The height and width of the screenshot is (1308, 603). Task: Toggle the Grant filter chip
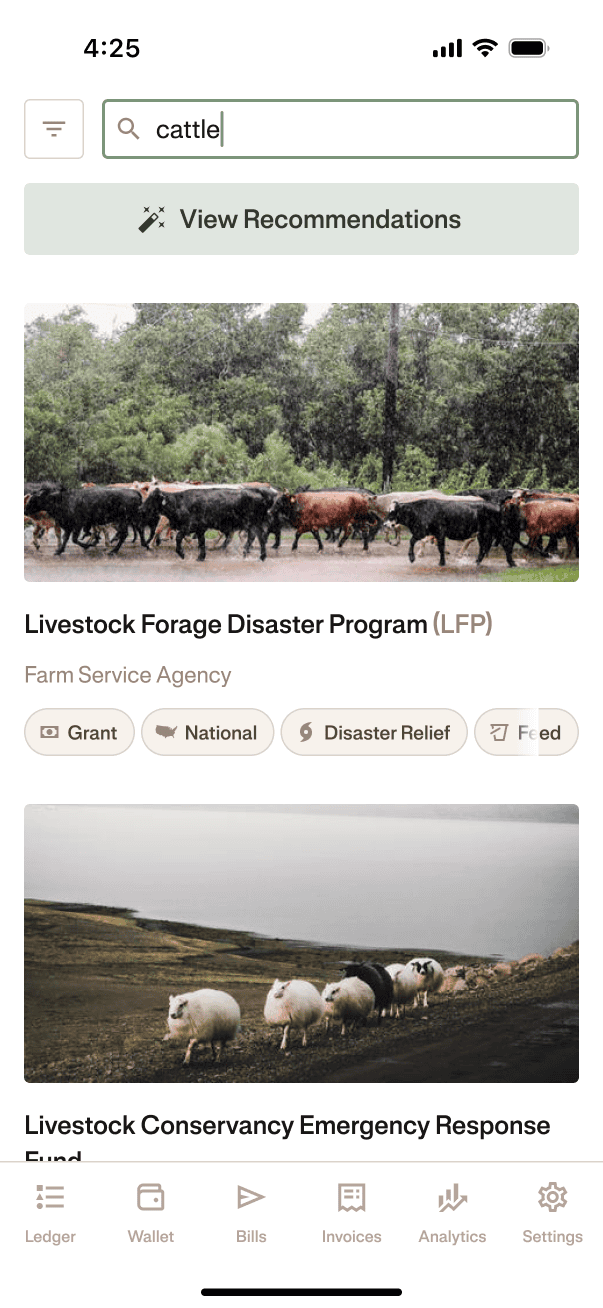point(79,731)
